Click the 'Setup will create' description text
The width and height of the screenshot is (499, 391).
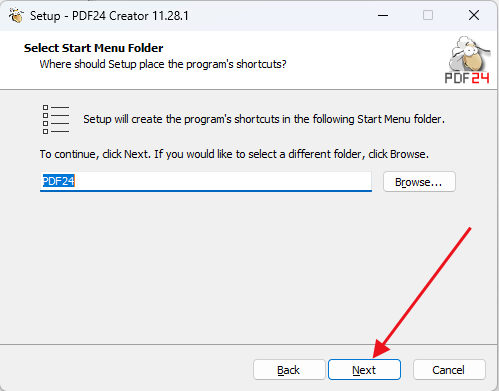pyautogui.click(x=264, y=119)
